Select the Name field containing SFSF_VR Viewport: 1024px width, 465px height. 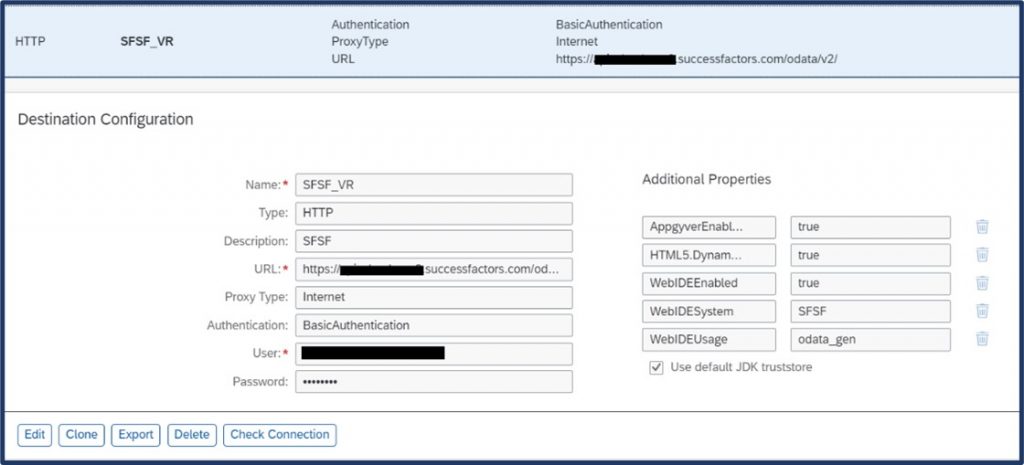coord(434,185)
